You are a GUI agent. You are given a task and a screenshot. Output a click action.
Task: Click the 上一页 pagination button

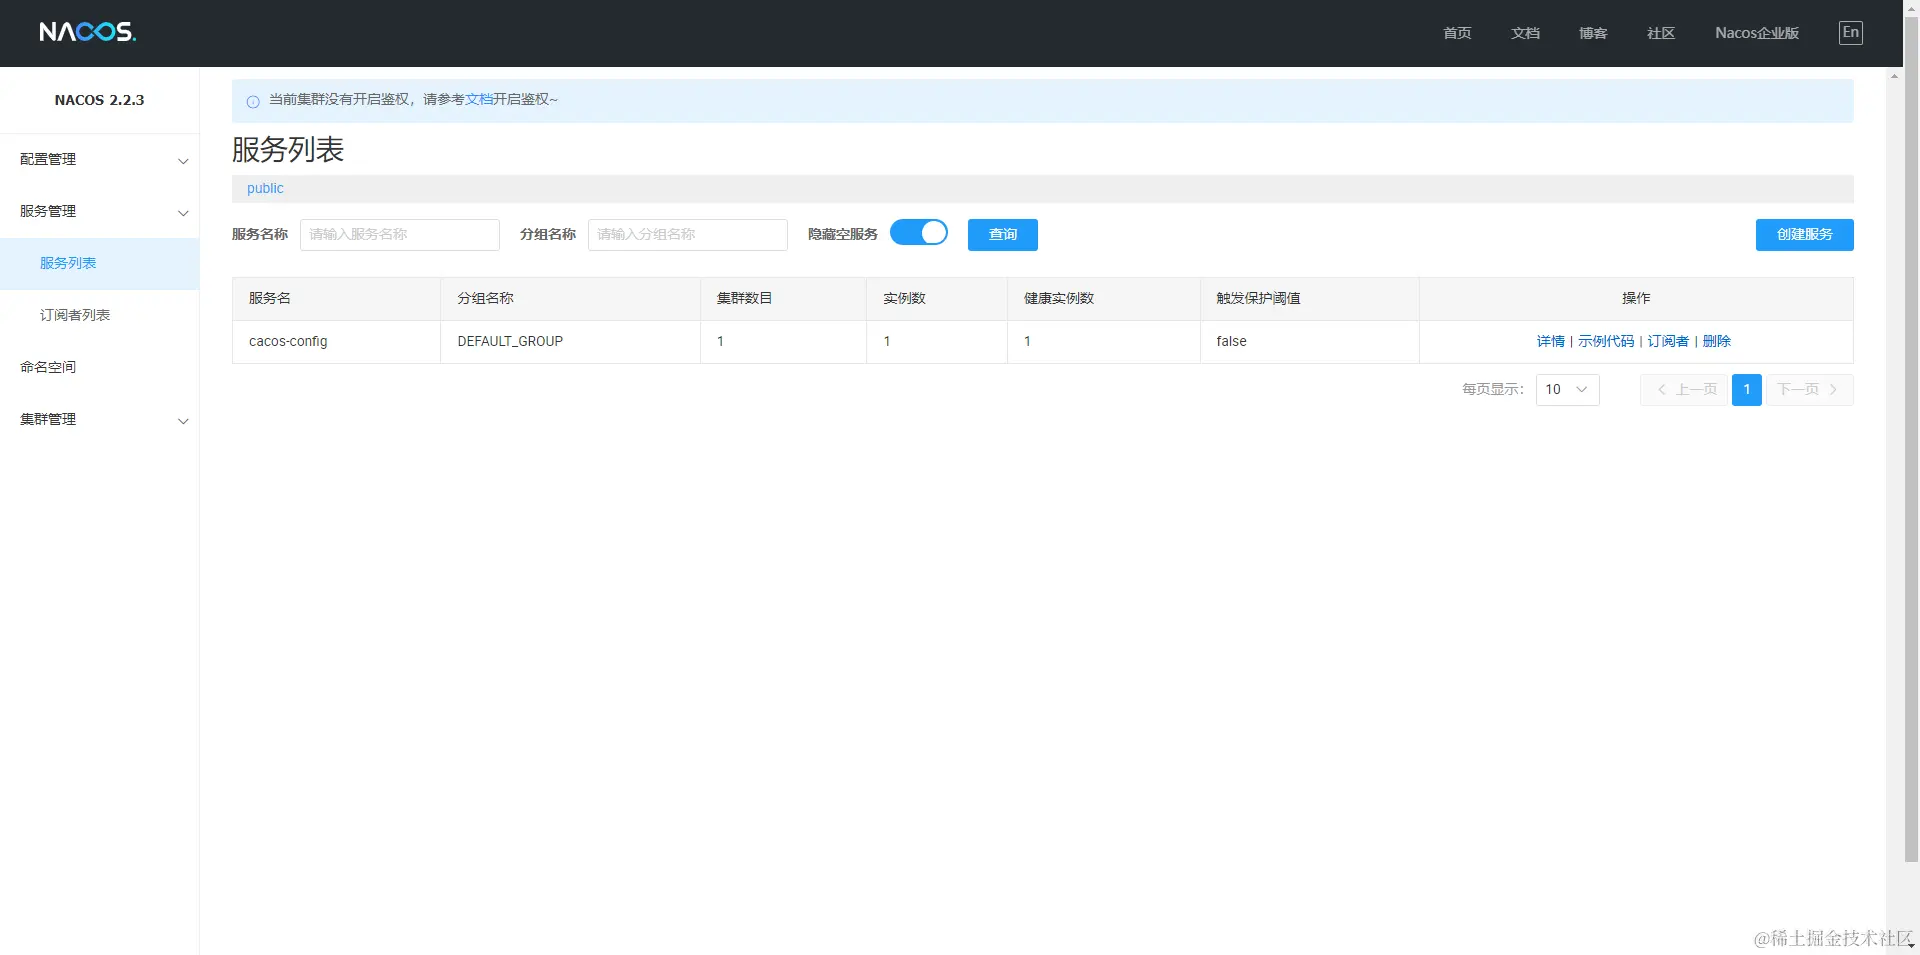pos(1686,390)
